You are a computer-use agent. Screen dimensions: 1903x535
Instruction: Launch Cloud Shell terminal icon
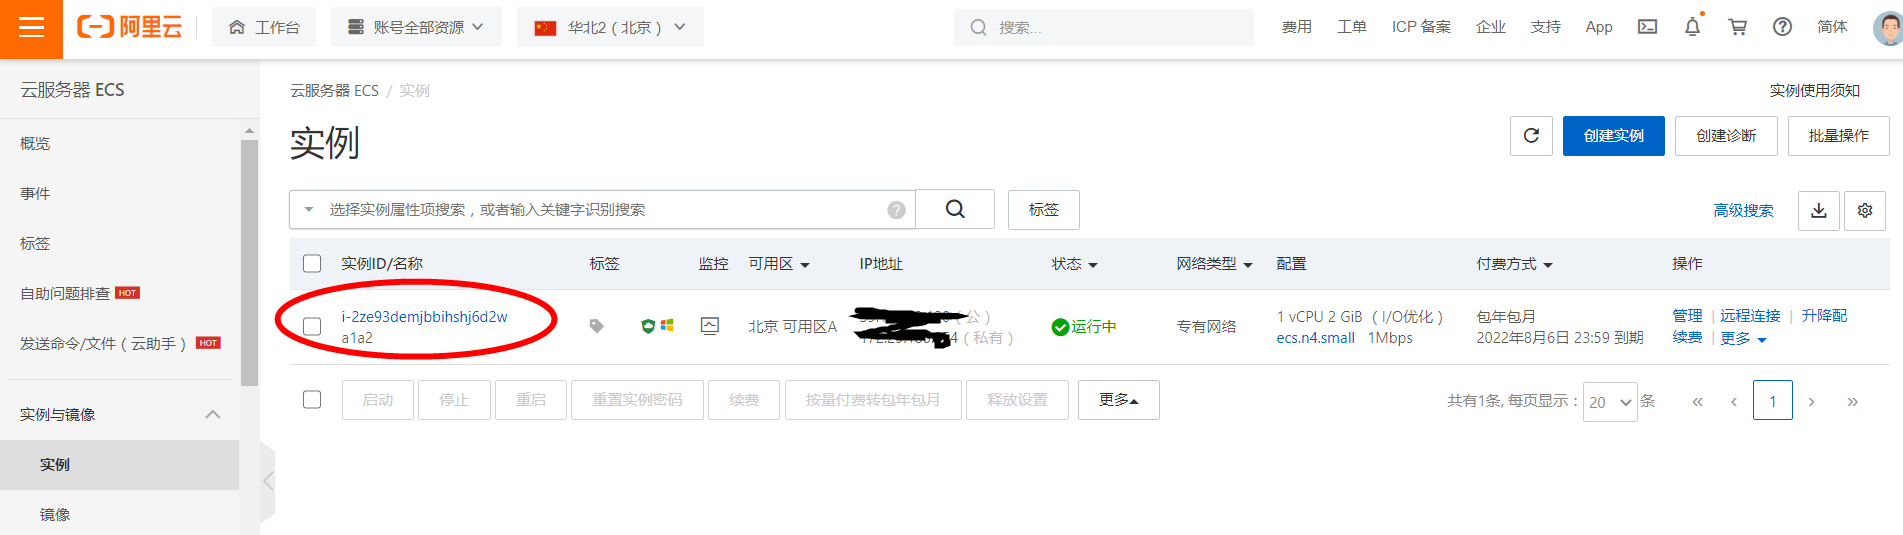click(1647, 27)
